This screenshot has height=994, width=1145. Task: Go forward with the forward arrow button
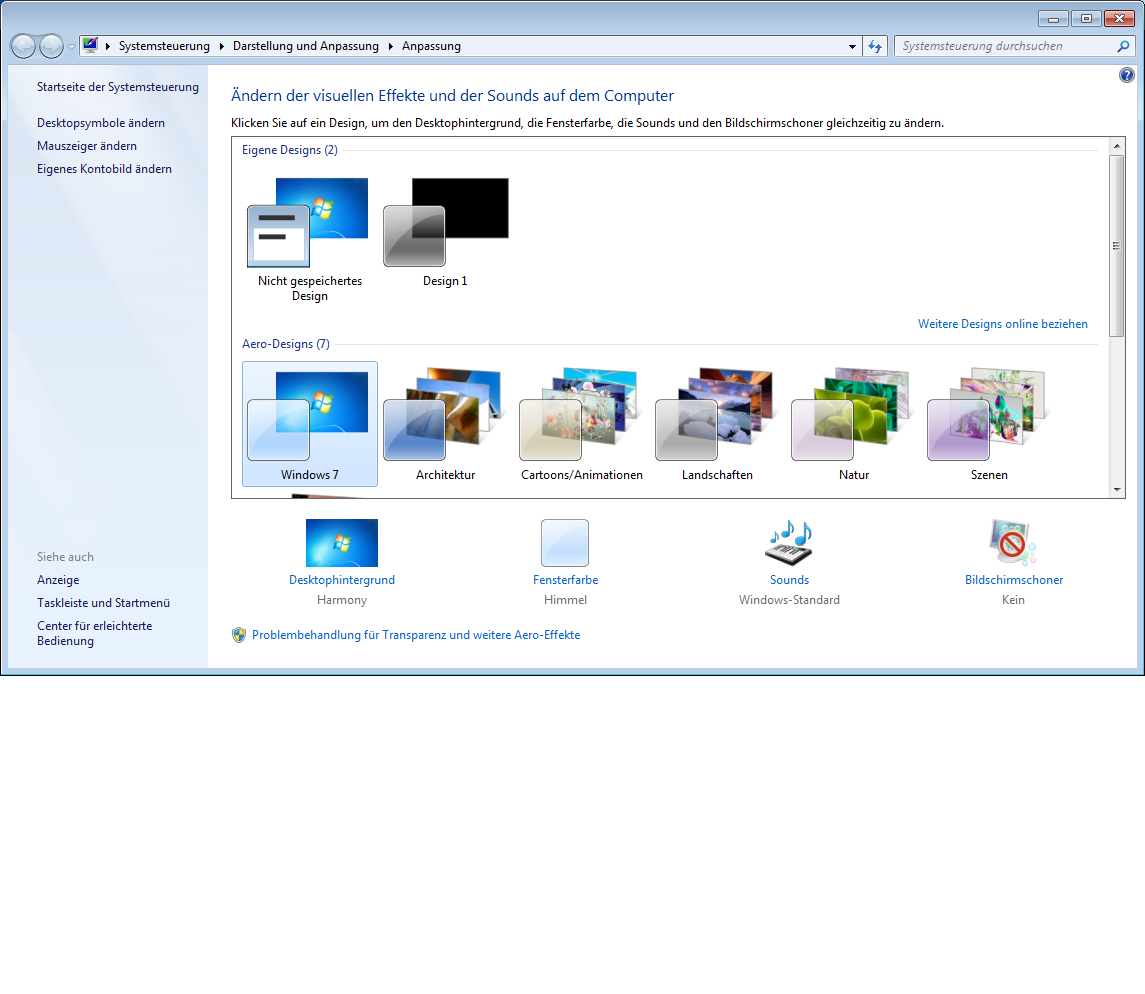tap(51, 46)
